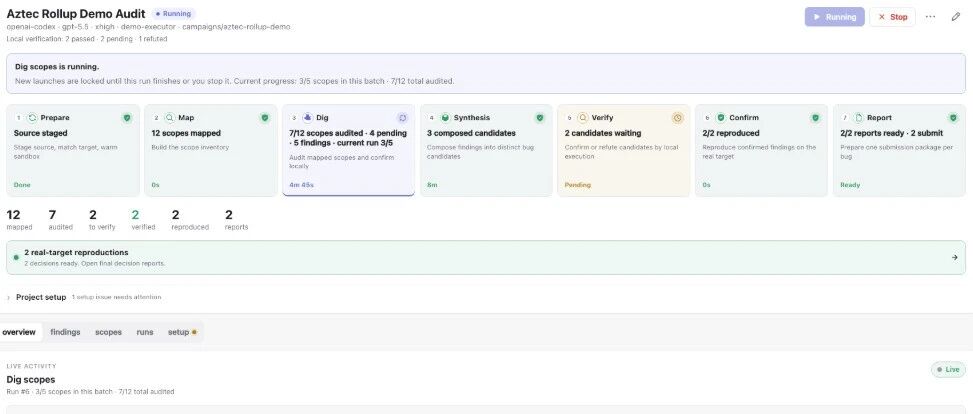
Task: Click the 'Ready' label on Report card
Action: (850, 185)
